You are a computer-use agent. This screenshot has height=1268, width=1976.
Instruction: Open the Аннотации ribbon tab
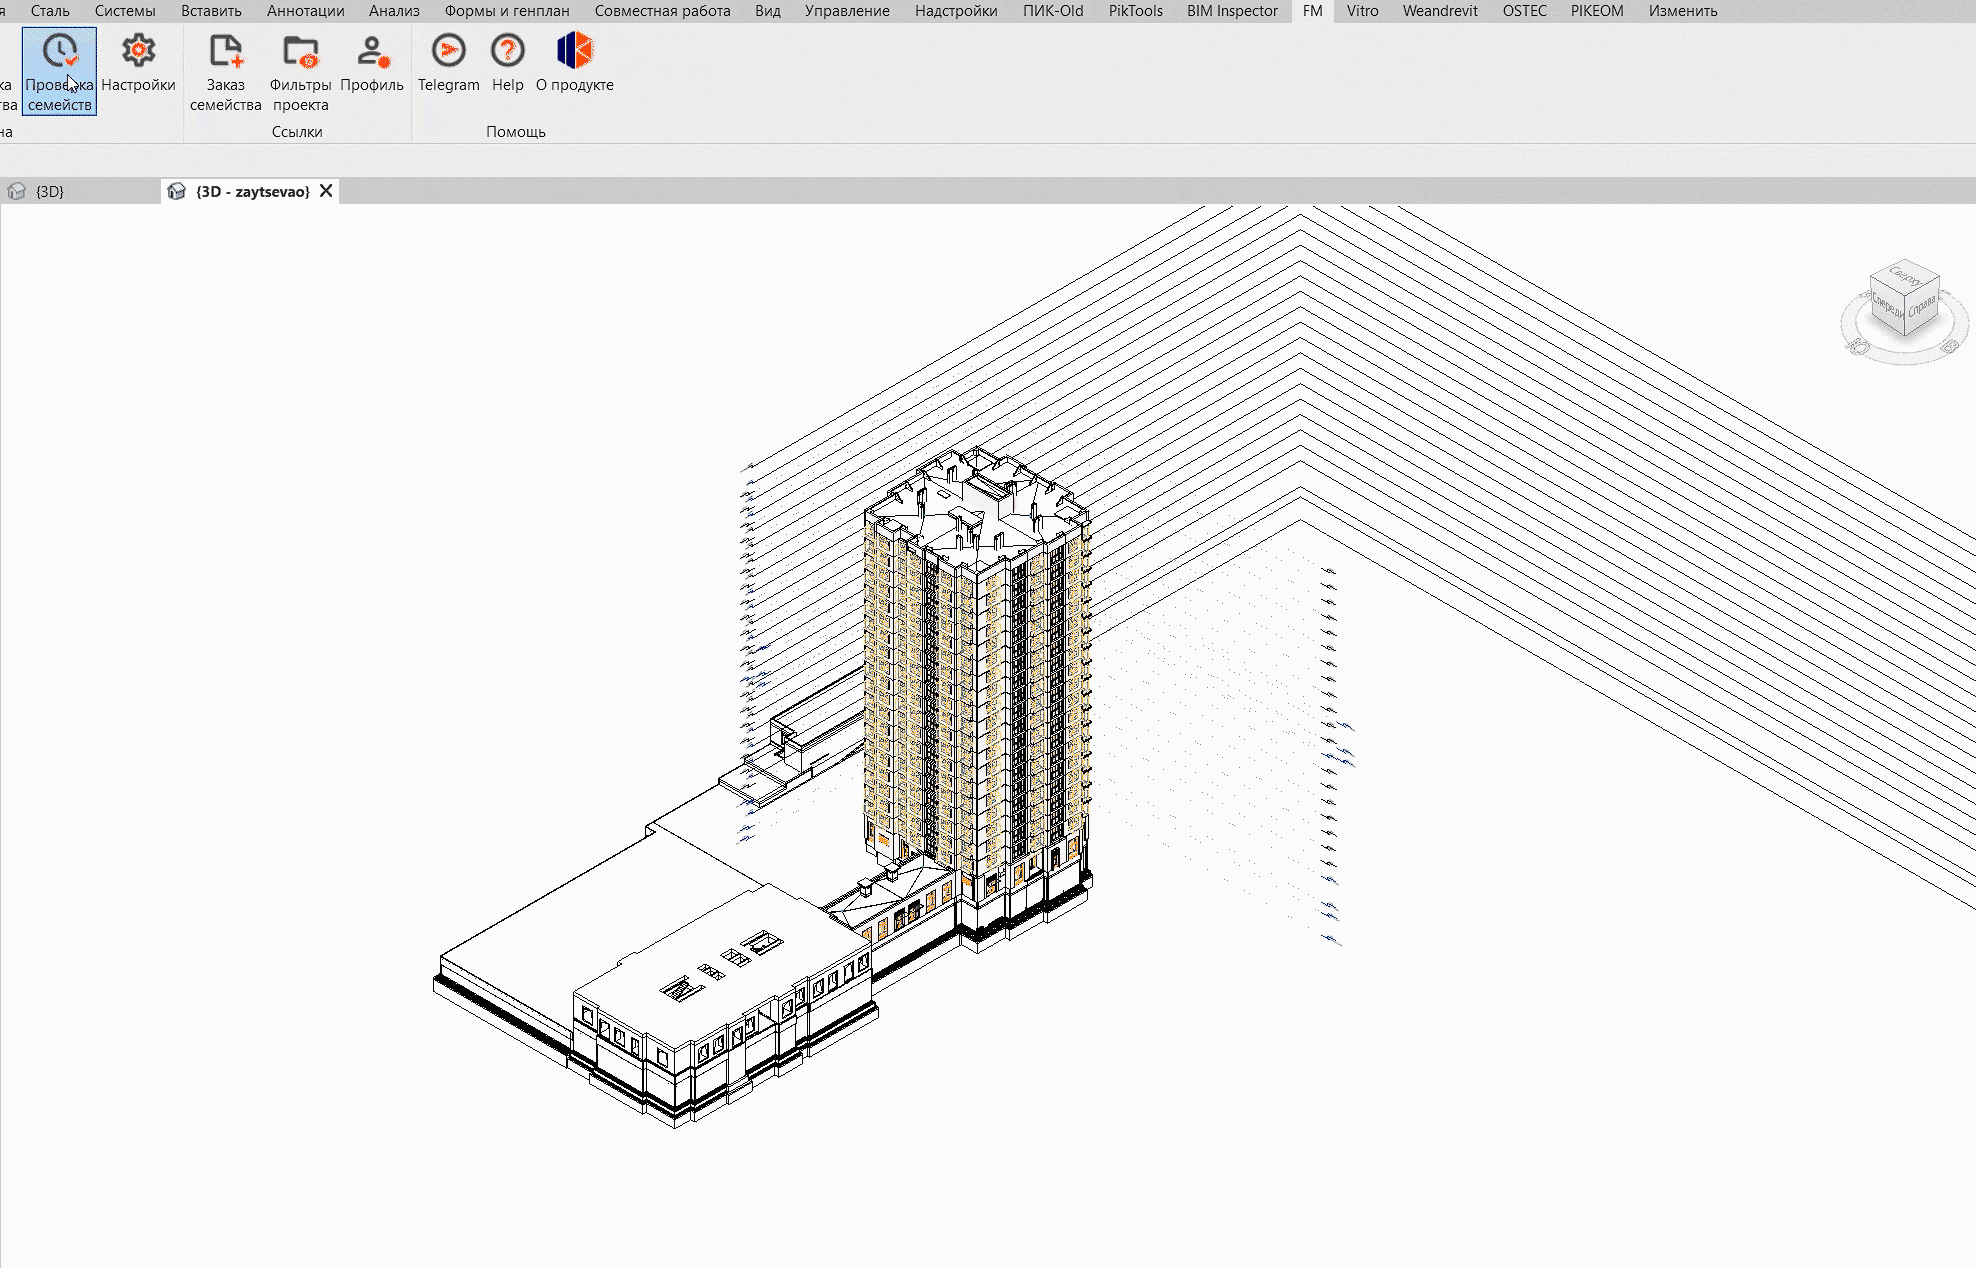pyautogui.click(x=305, y=11)
